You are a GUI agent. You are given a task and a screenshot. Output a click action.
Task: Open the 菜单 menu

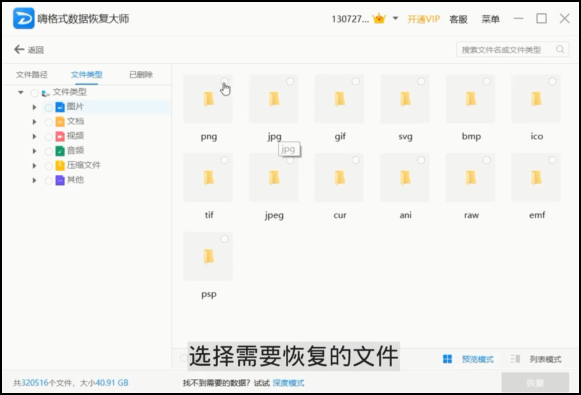pyautogui.click(x=490, y=19)
